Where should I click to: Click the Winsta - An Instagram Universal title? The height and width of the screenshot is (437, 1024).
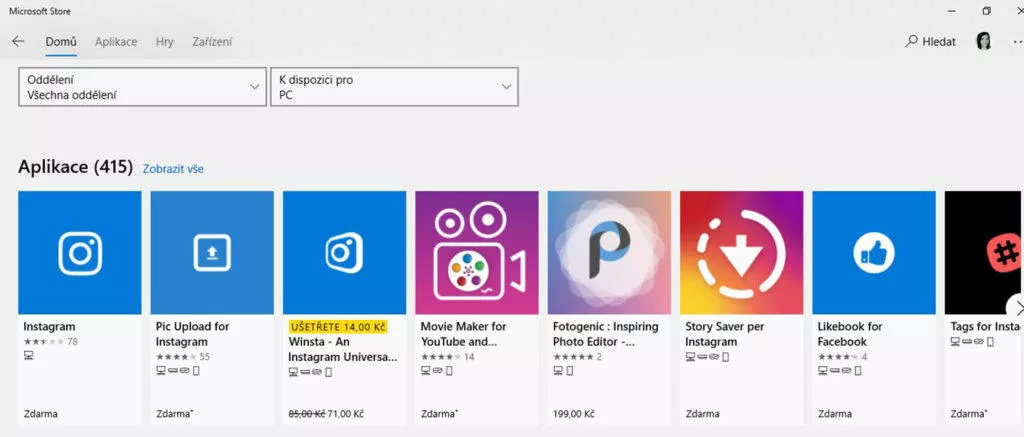pyautogui.click(x=343, y=349)
